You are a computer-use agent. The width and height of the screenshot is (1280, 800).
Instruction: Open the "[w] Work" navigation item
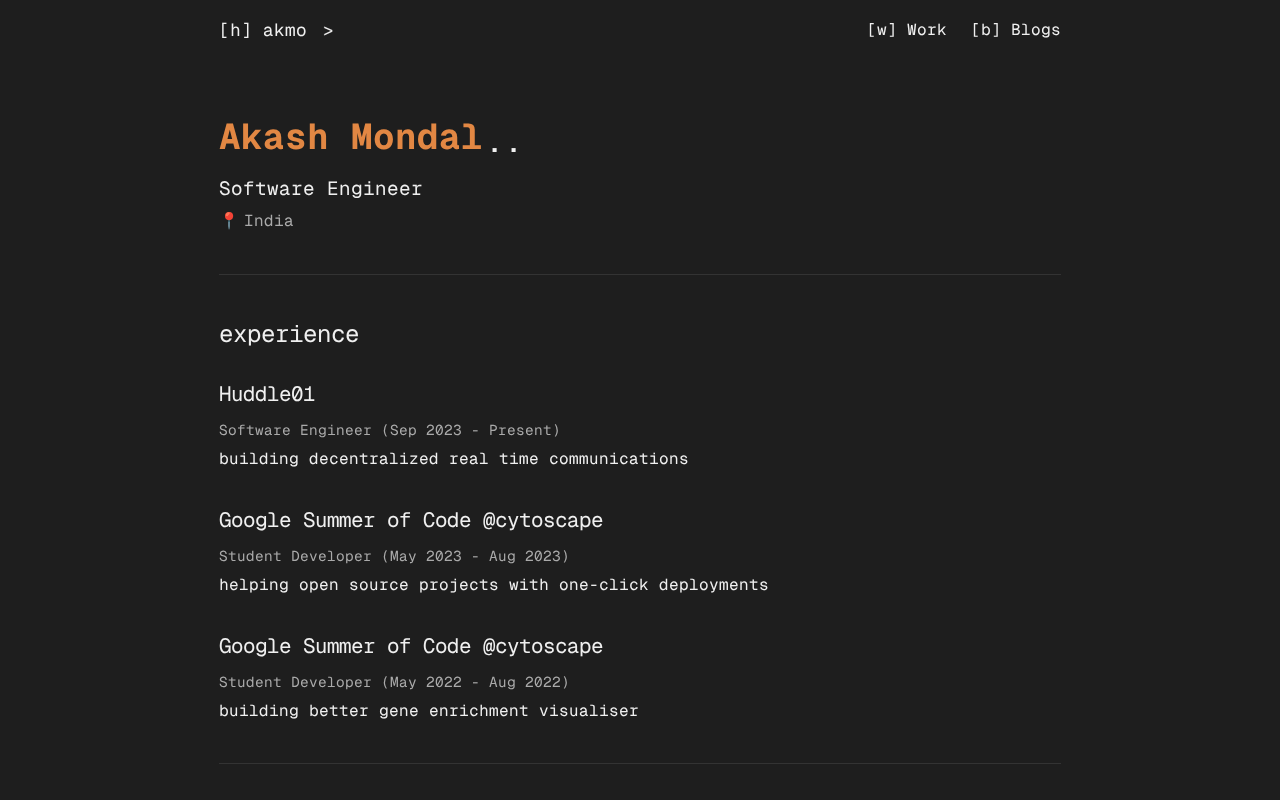click(906, 30)
